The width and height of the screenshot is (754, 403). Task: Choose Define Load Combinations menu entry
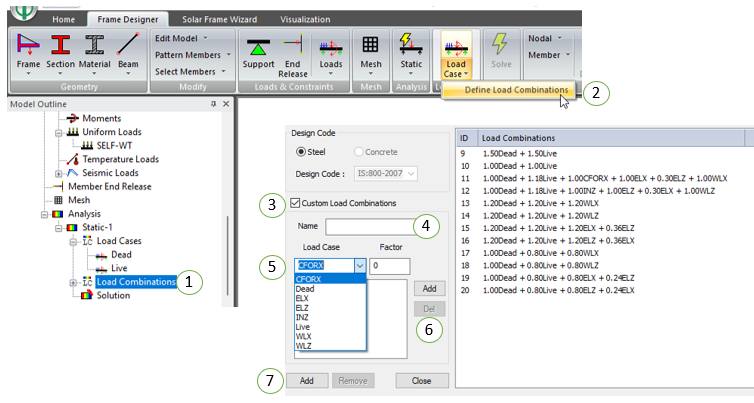coord(507,91)
